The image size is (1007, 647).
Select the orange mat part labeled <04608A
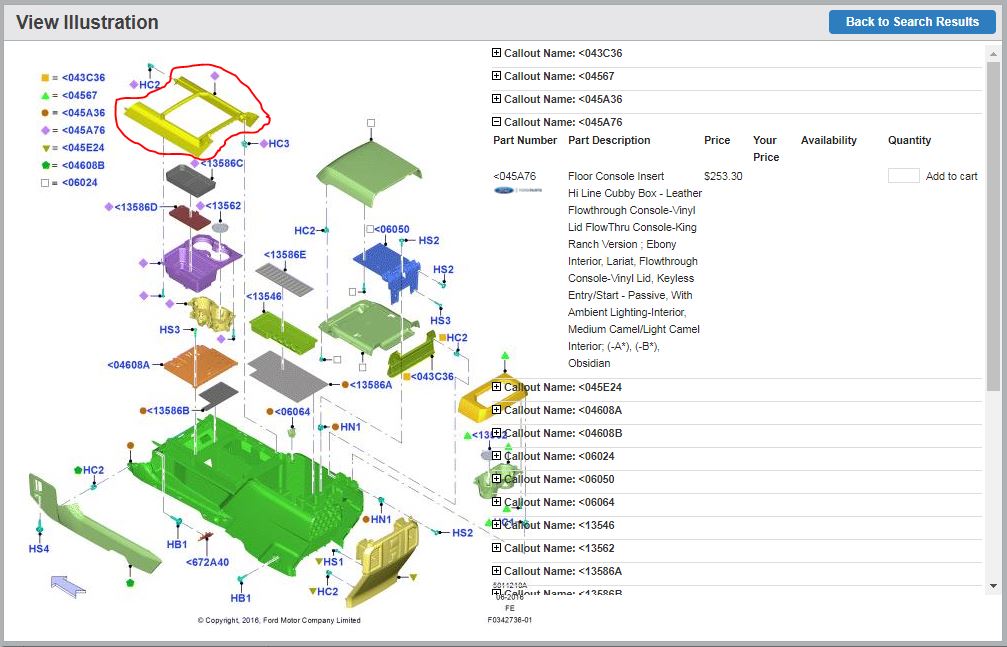pos(200,366)
